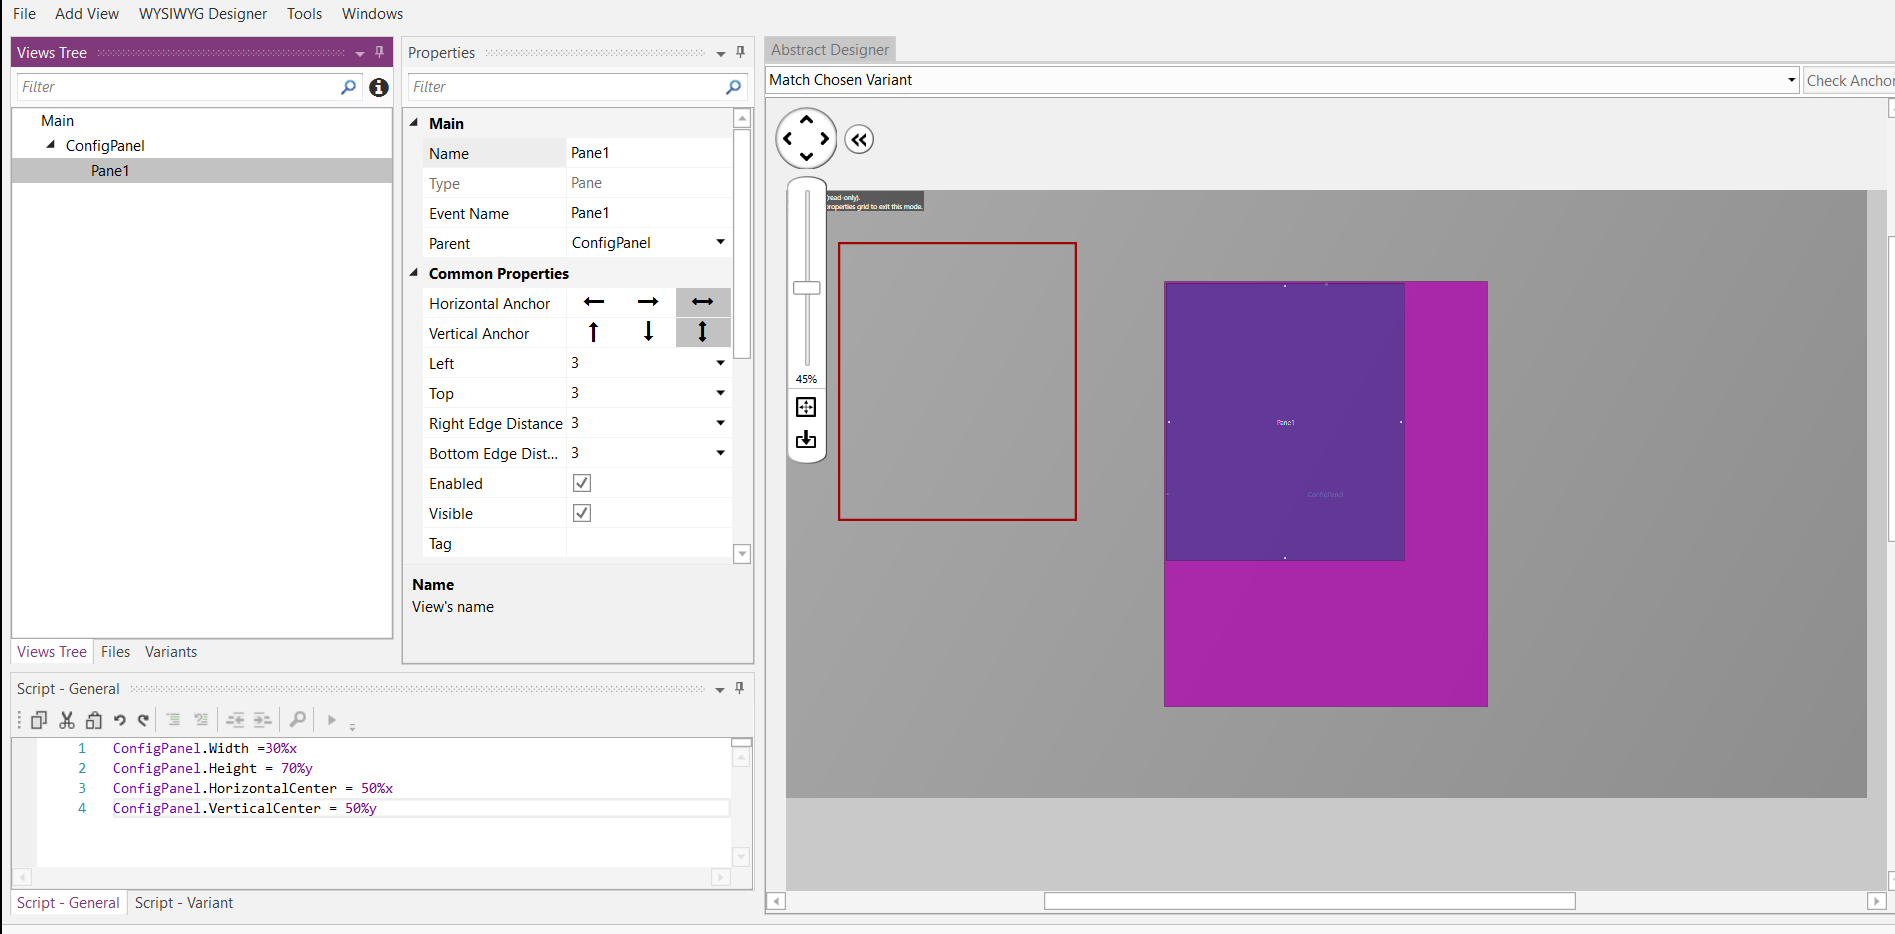Click the fit-to-screen icon below zoom slider

click(806, 407)
